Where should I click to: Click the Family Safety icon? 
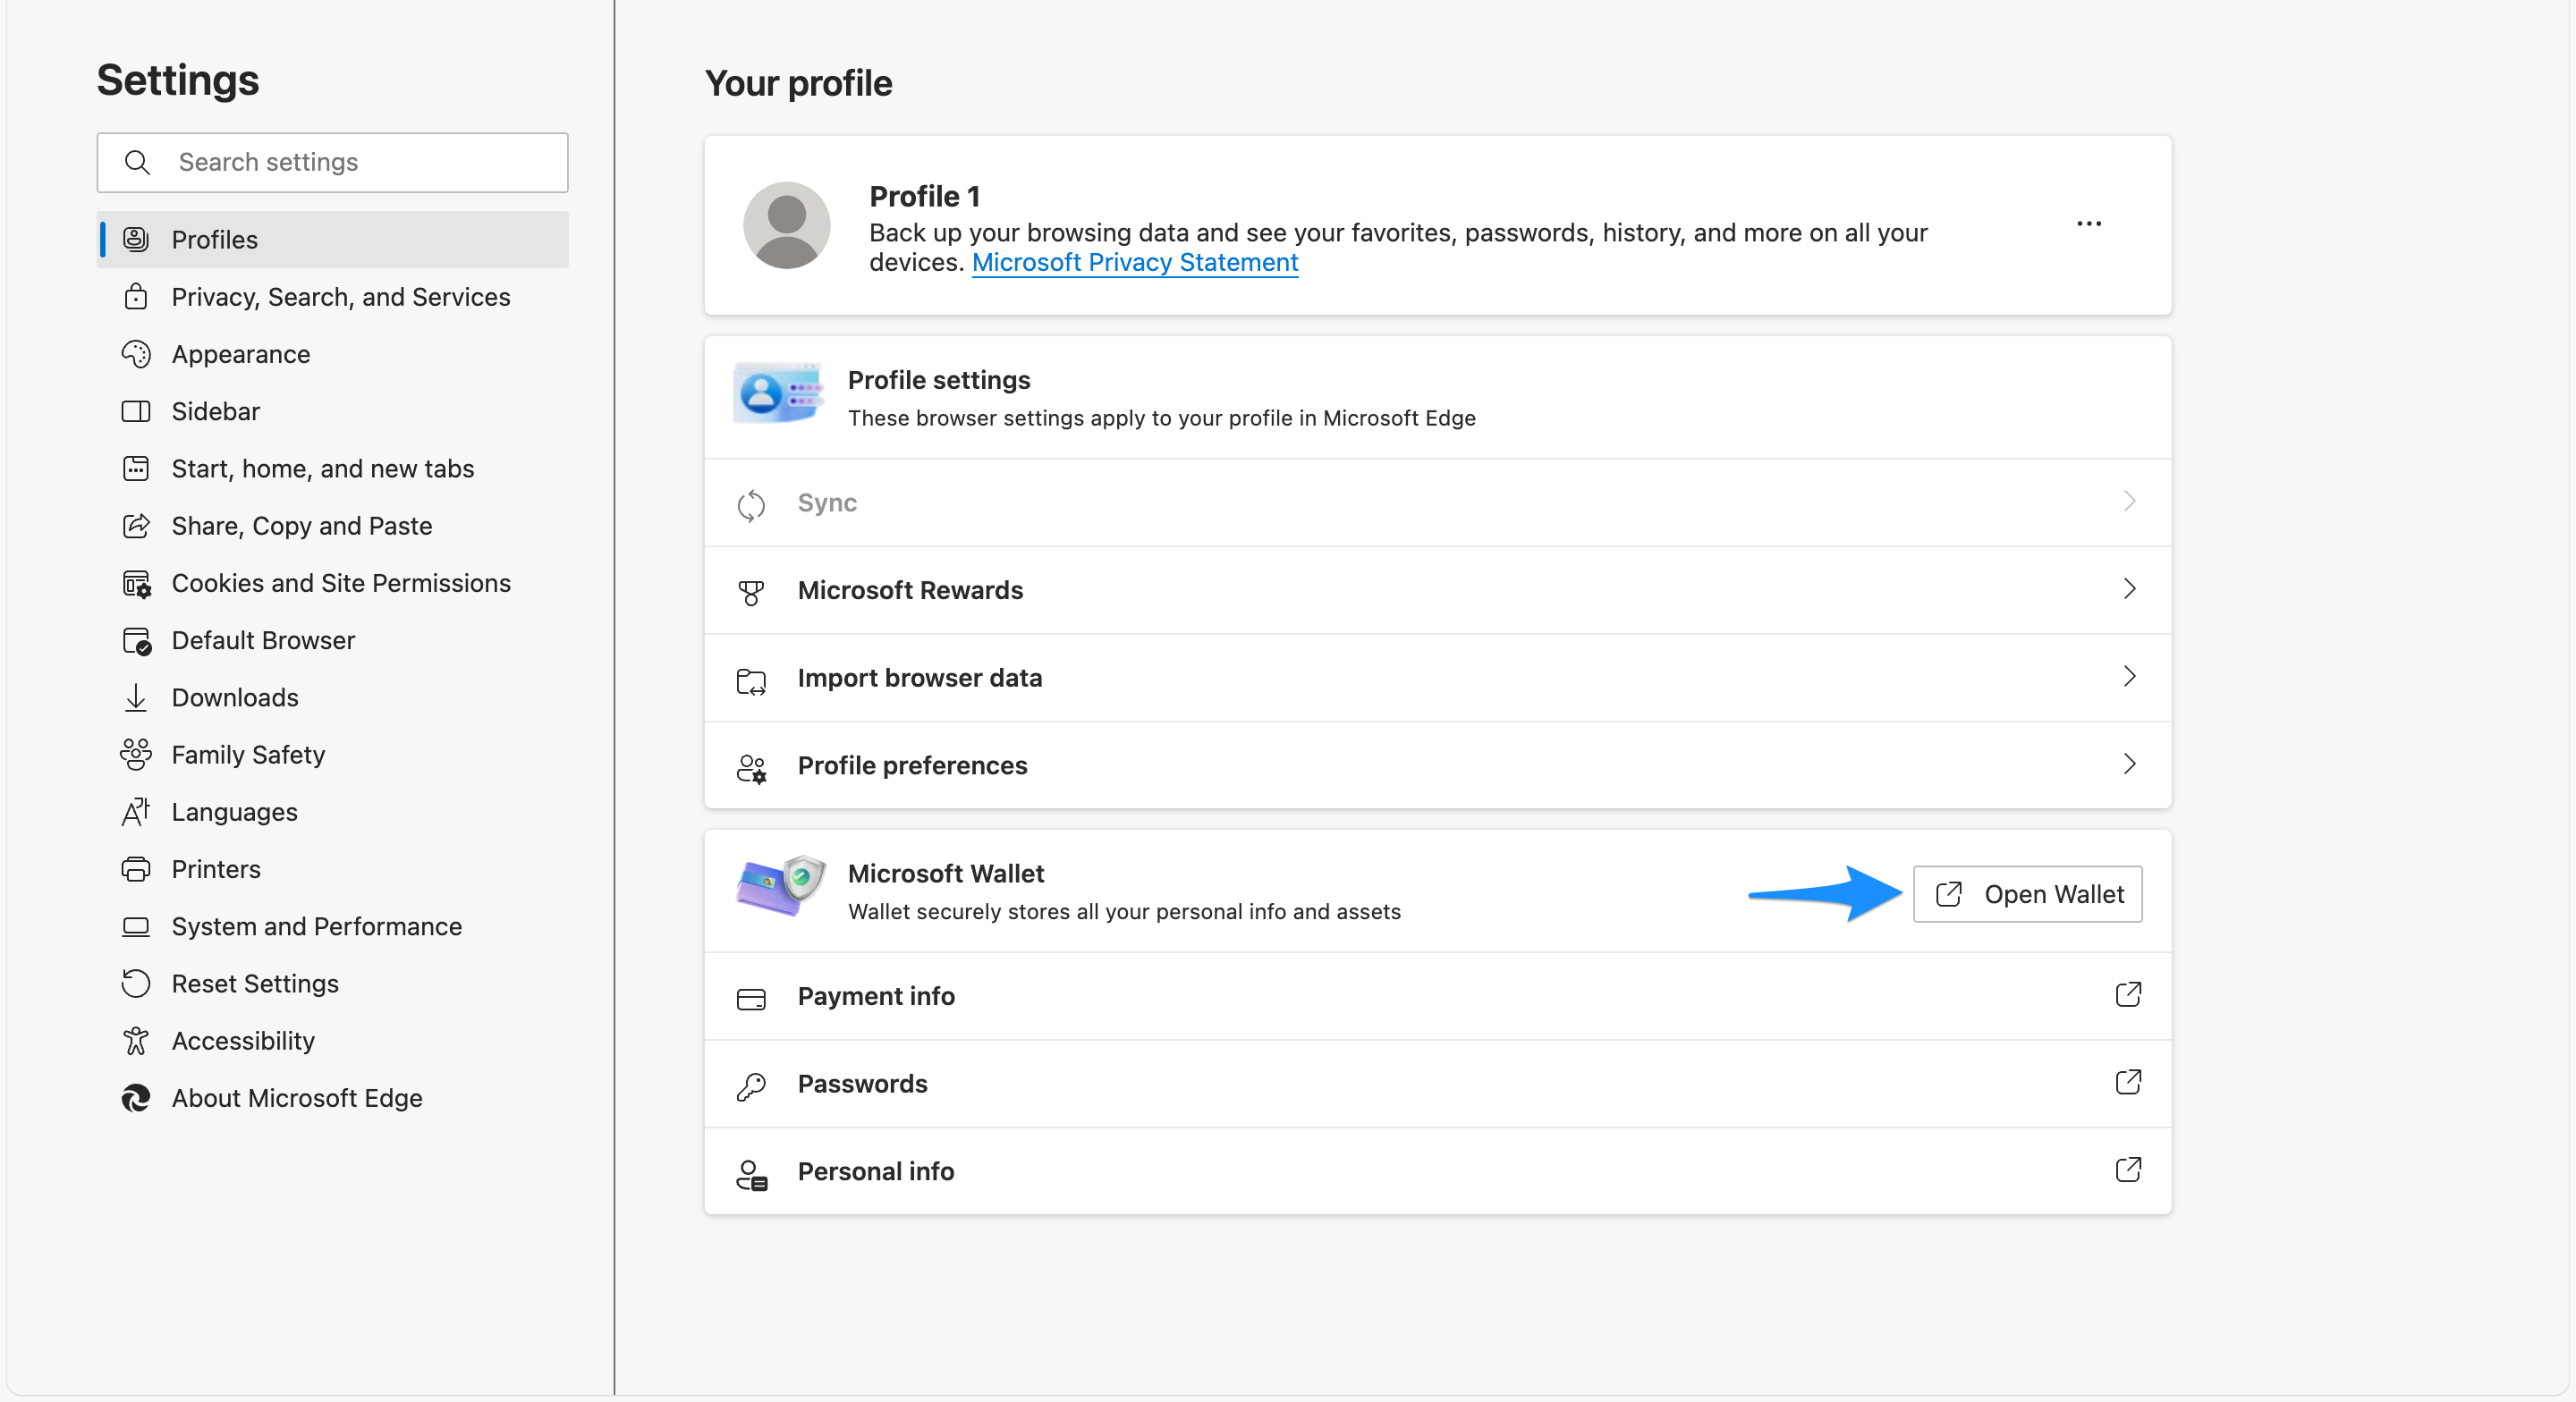(136, 755)
